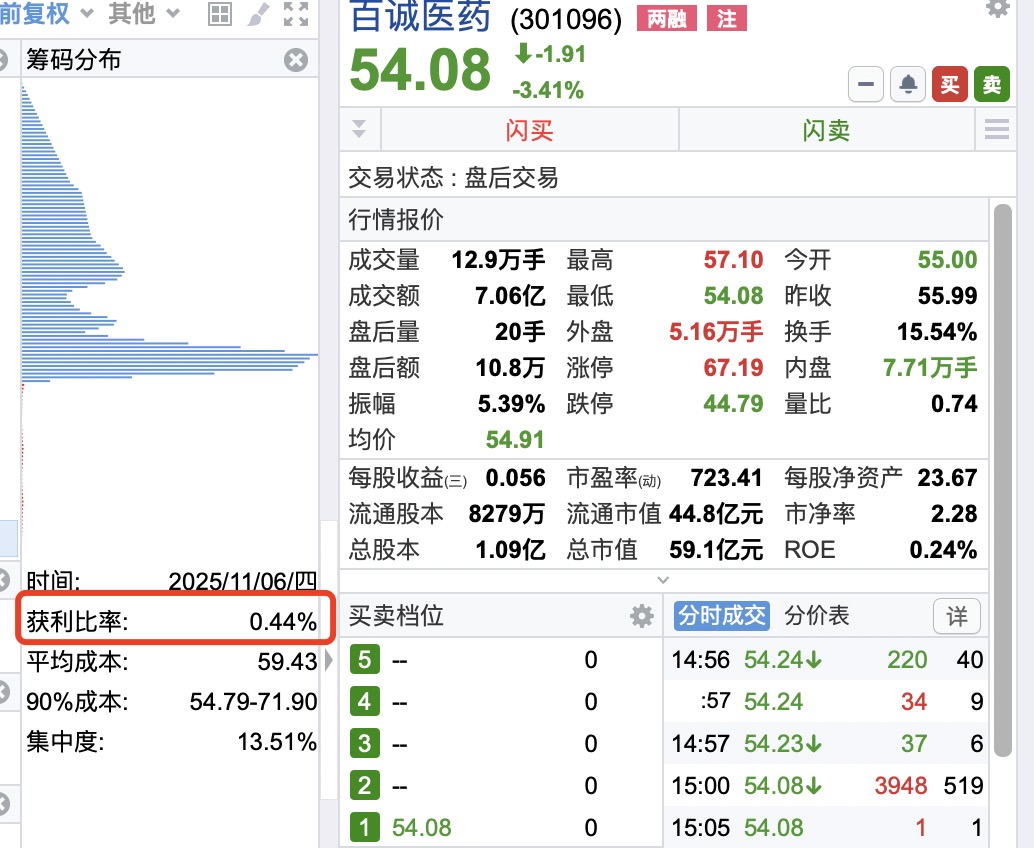The image size is (1034, 848).
Task: Click the grid layout icon
Action: click(x=220, y=14)
